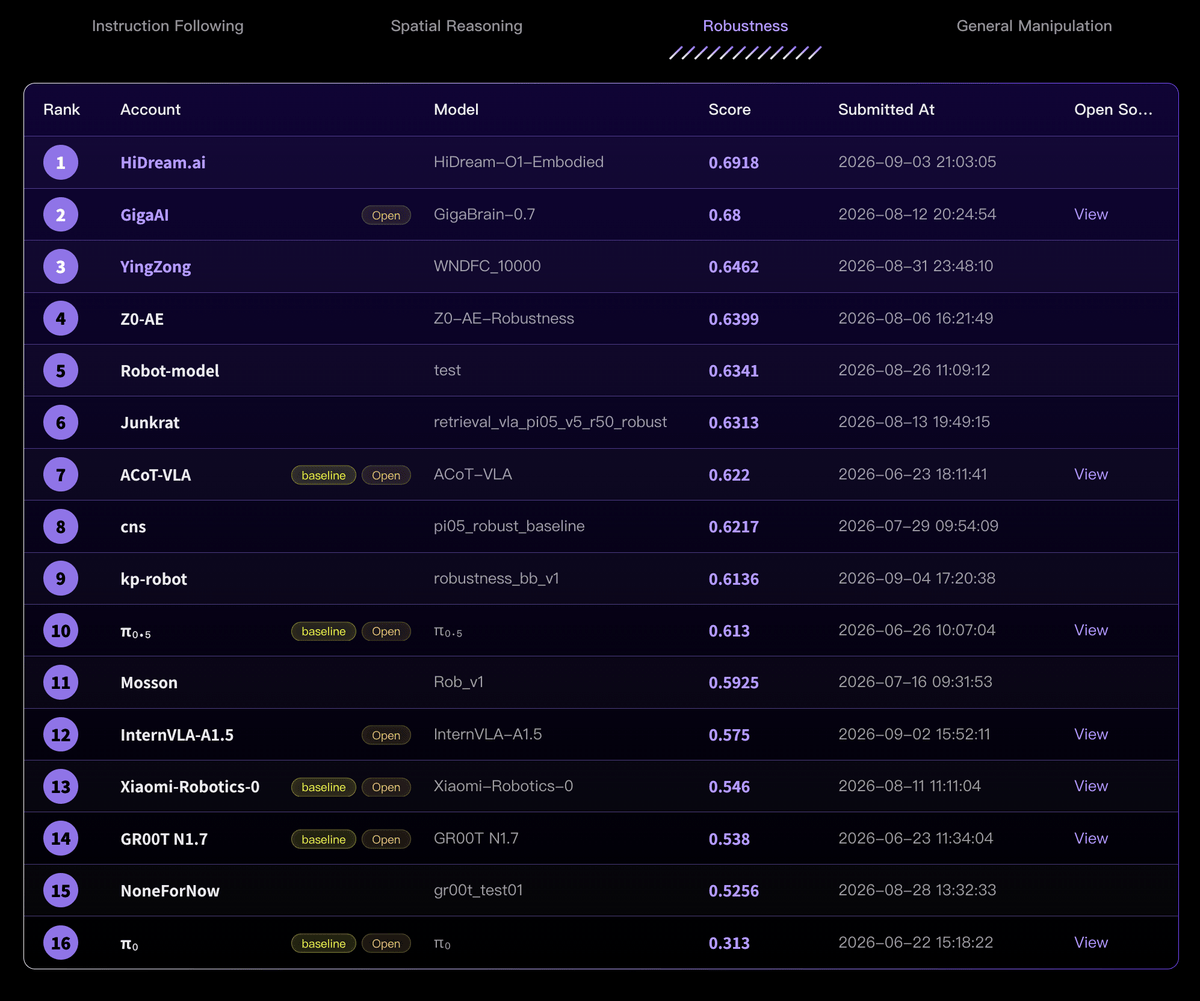Click the Open tag beside GigaAI
This screenshot has width=1200, height=1001.
pos(386,215)
